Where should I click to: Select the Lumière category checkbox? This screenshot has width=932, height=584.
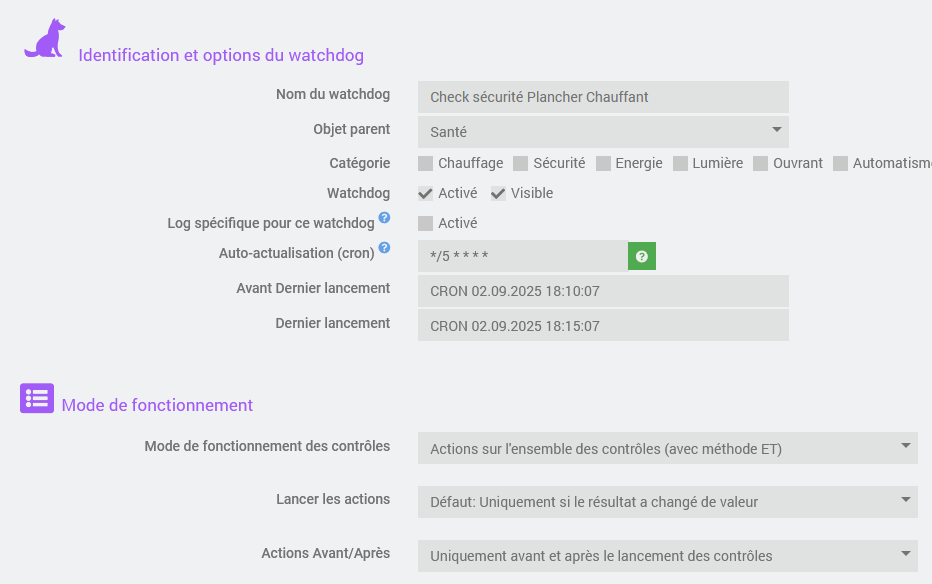pyautogui.click(x=681, y=163)
